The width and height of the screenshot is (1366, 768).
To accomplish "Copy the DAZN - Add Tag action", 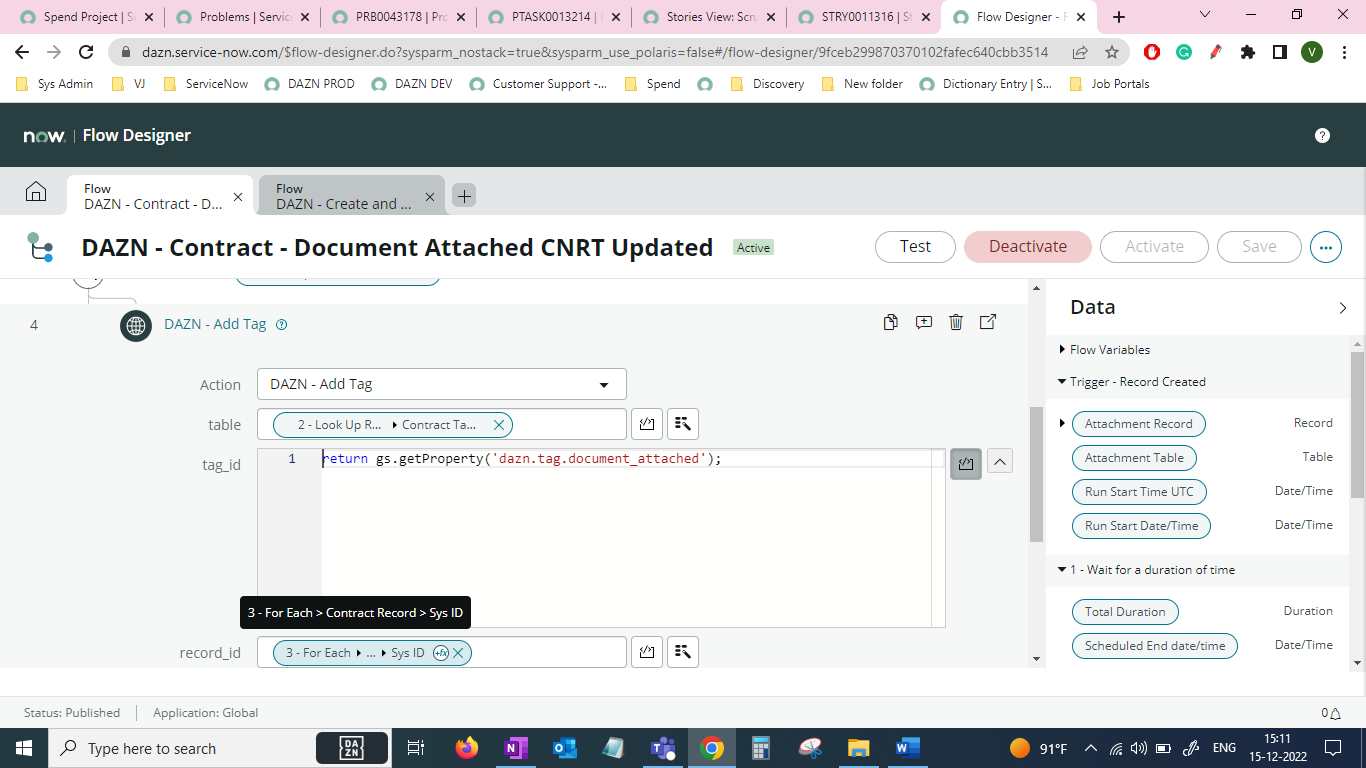I will coord(891,322).
